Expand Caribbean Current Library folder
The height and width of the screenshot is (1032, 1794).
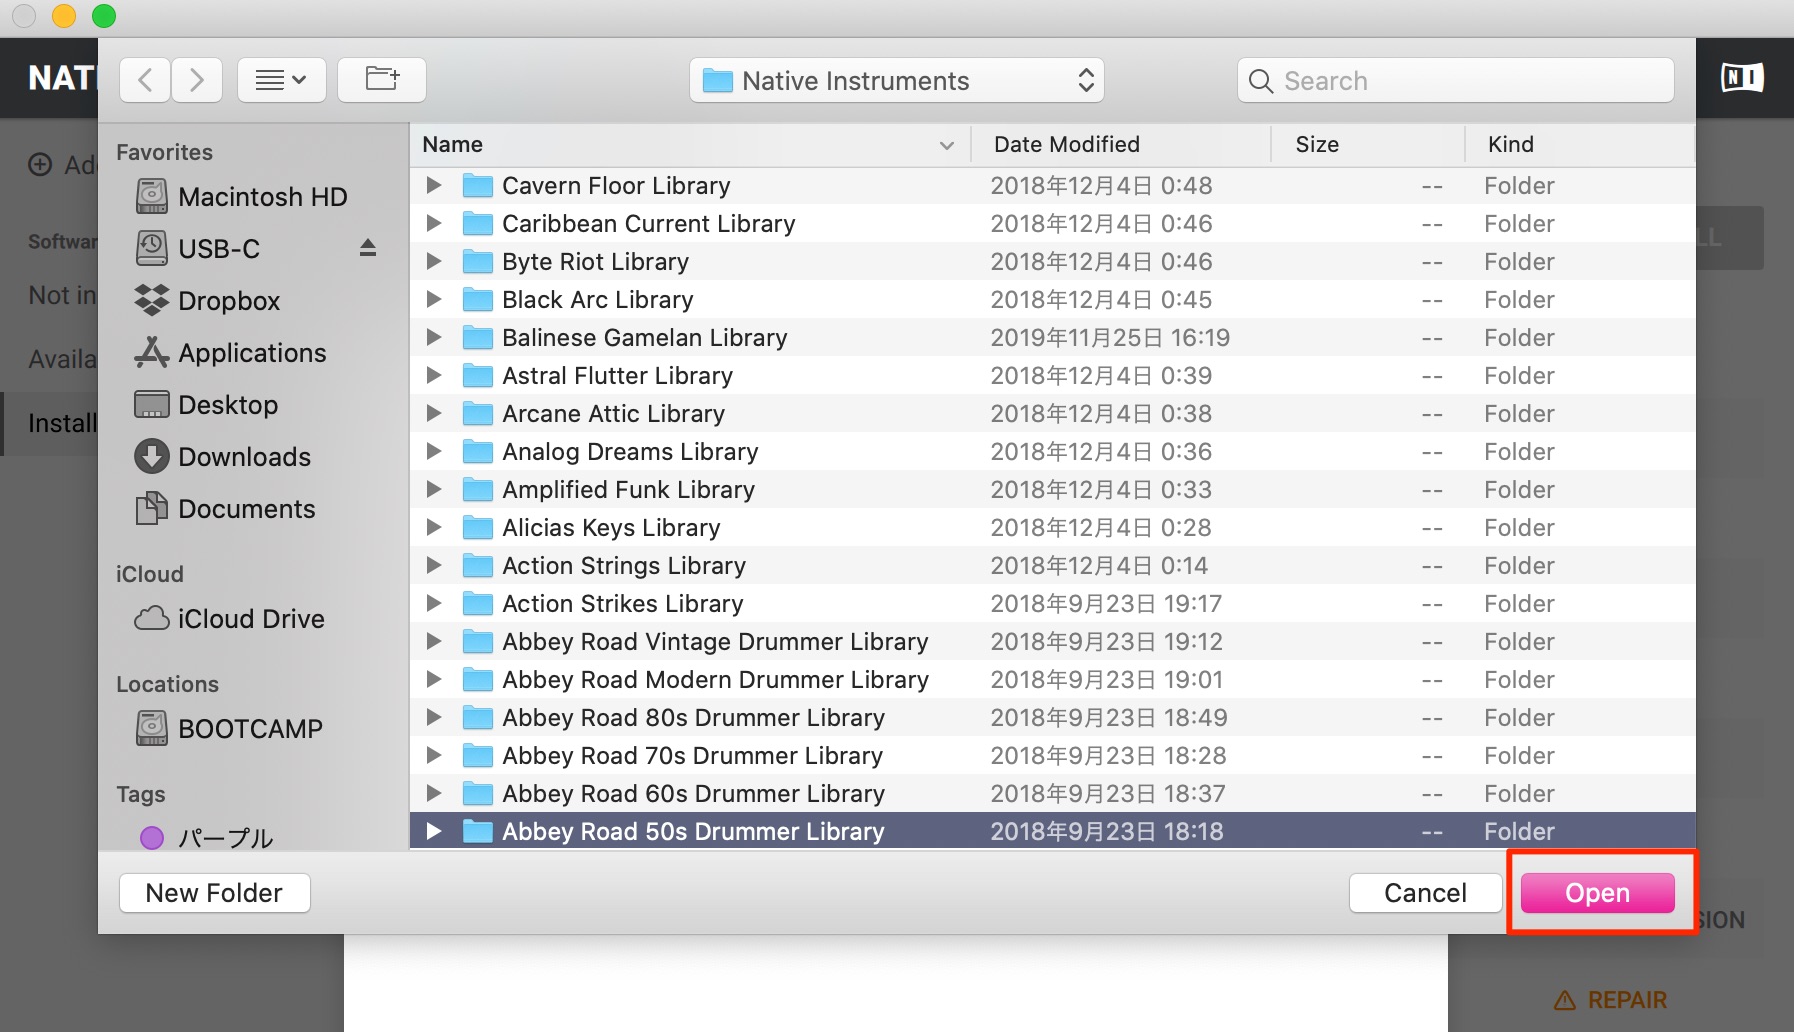(434, 223)
